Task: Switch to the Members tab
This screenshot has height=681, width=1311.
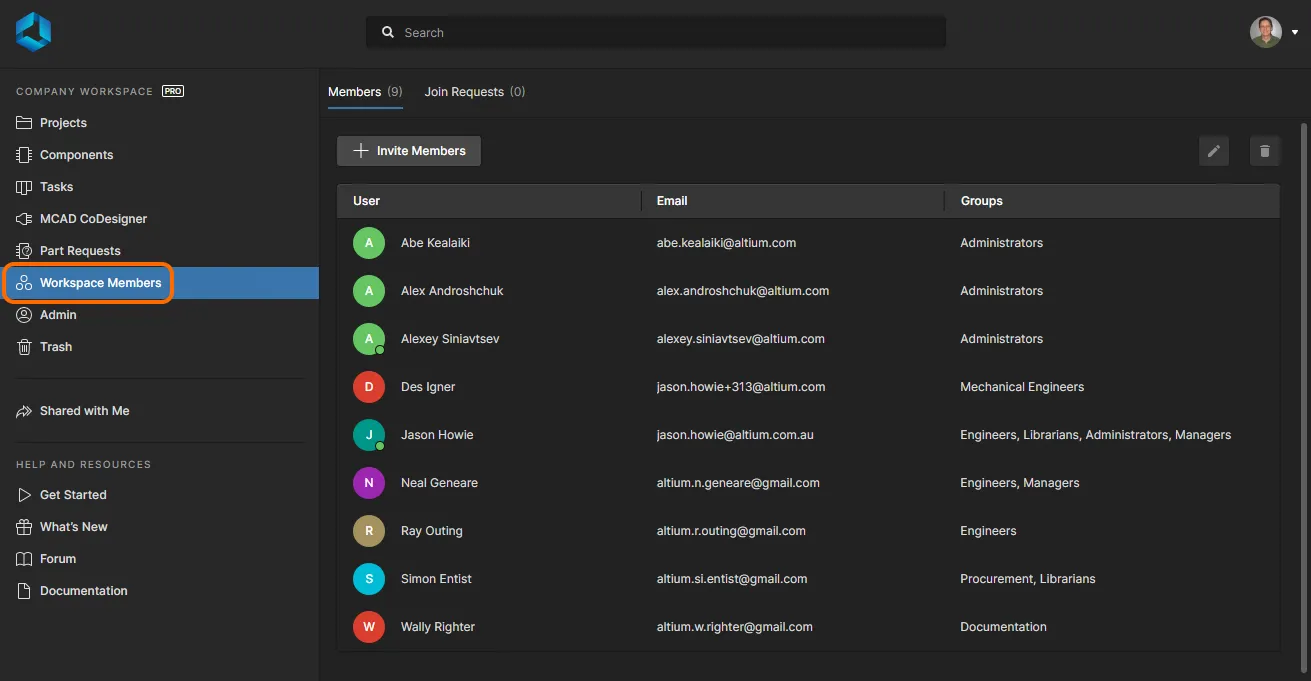Action: 365,92
